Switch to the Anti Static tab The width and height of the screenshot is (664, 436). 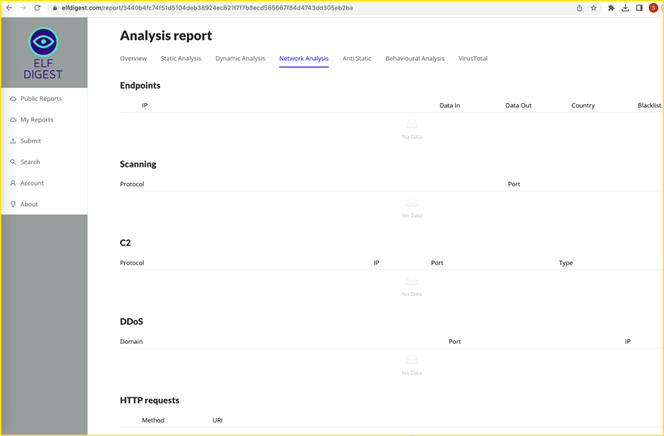tap(357, 58)
